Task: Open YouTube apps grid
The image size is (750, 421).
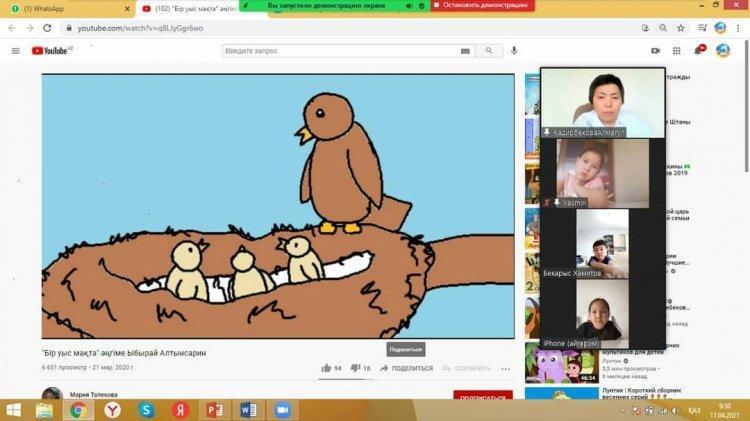Action: [x=676, y=51]
